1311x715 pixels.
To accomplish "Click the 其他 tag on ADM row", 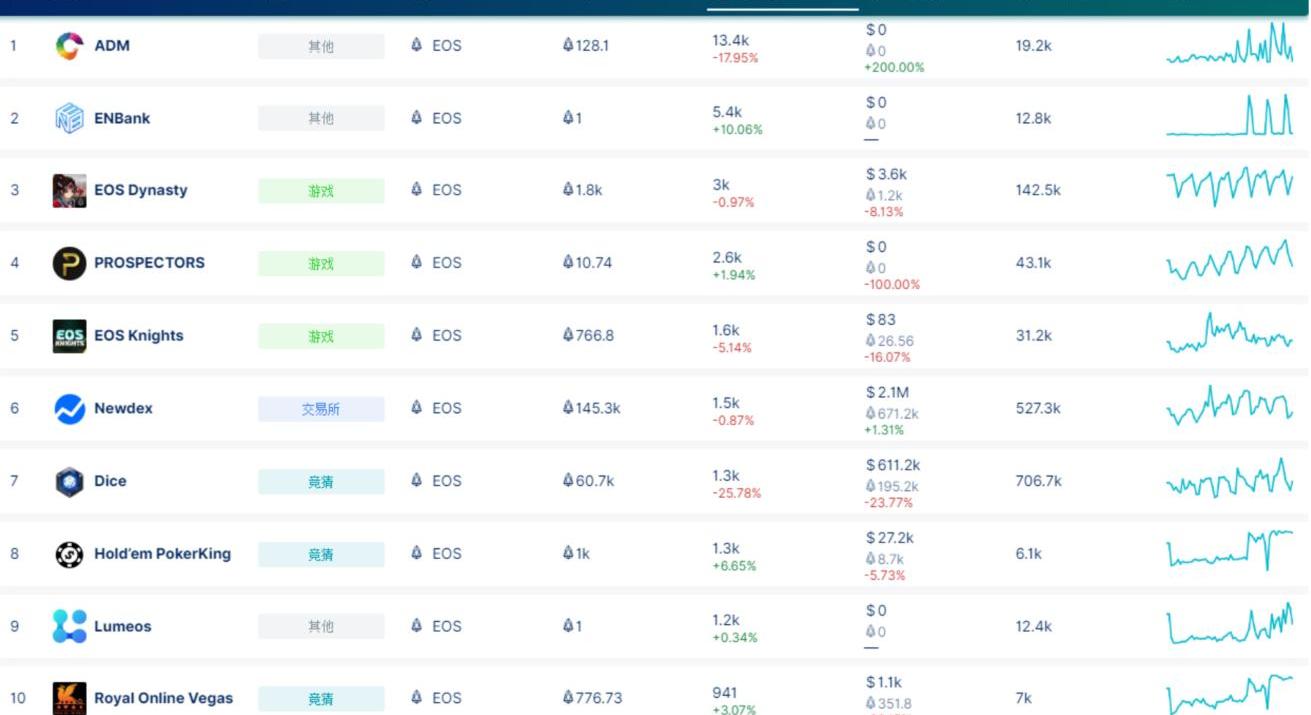I will point(321,46).
